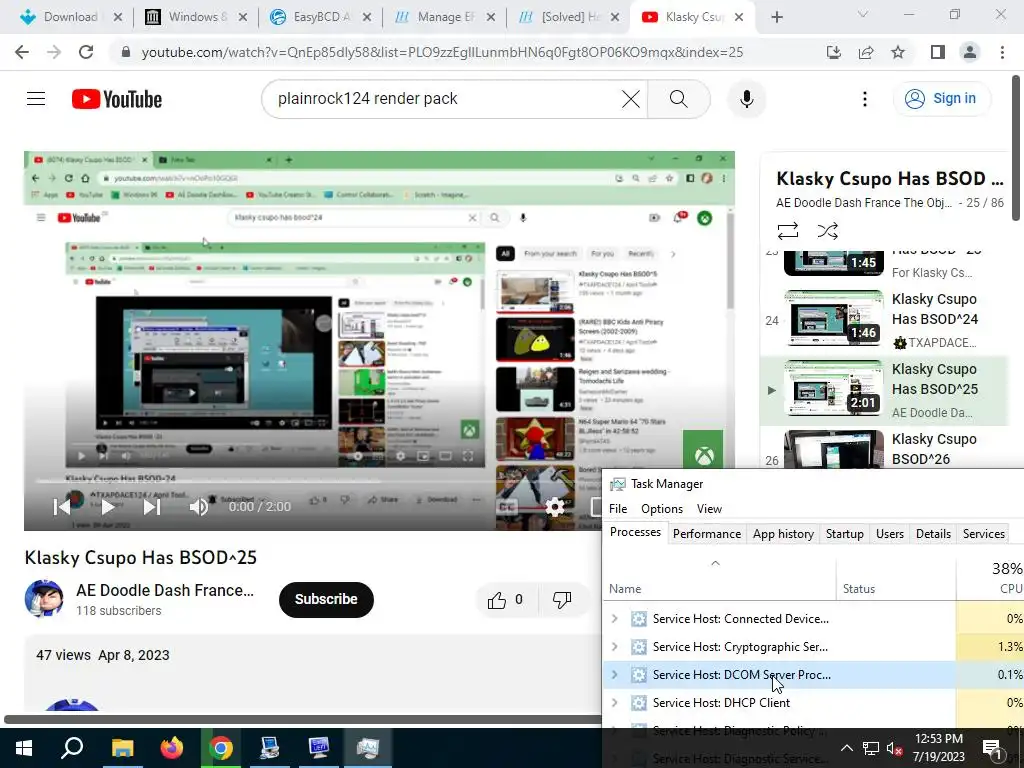Open Task Manager View menu

[709, 509]
